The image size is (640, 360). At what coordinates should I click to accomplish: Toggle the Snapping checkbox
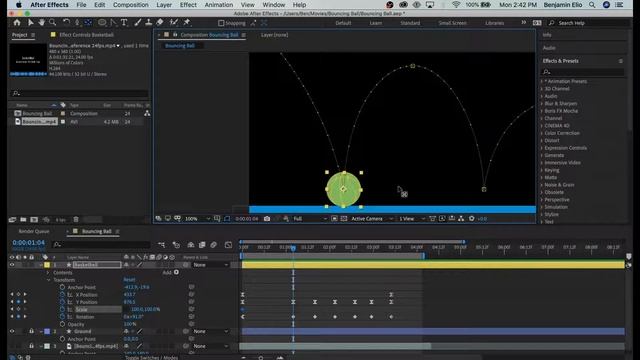click(221, 23)
